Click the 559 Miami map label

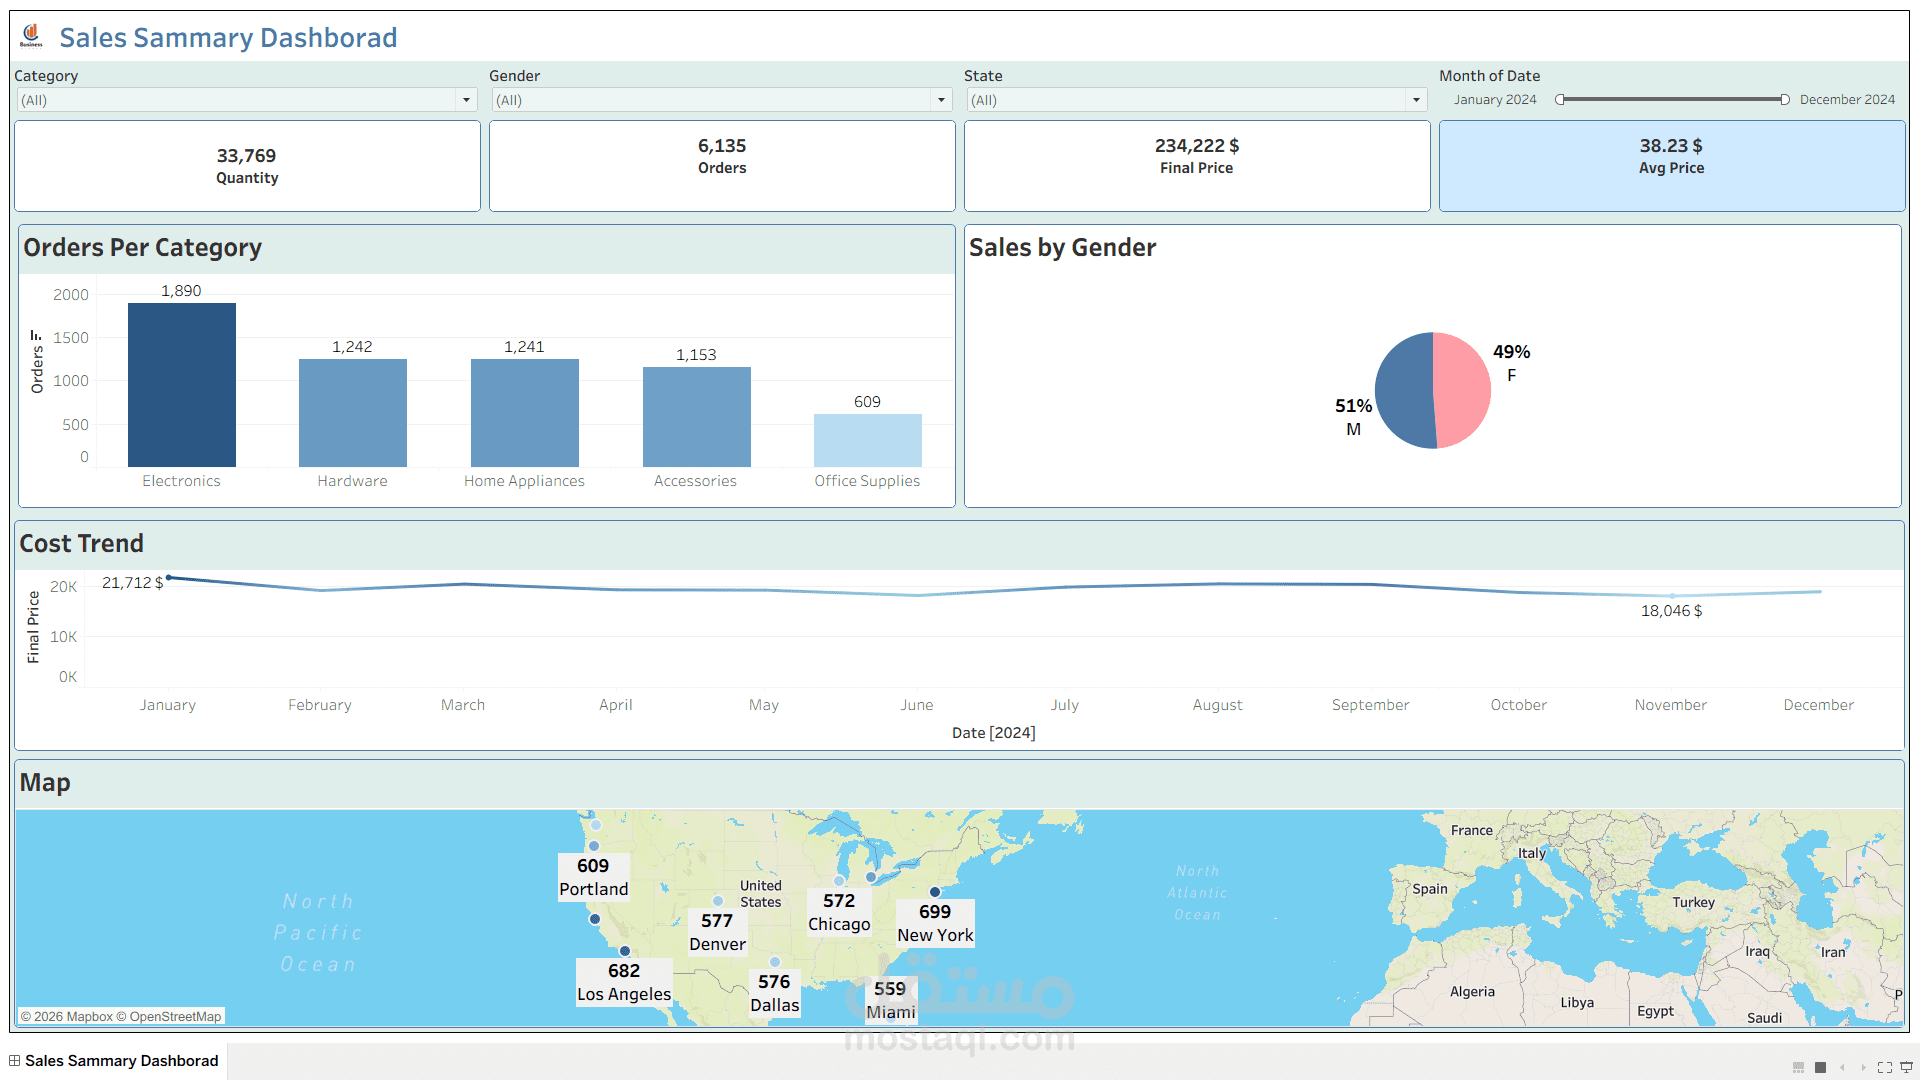coord(890,1000)
